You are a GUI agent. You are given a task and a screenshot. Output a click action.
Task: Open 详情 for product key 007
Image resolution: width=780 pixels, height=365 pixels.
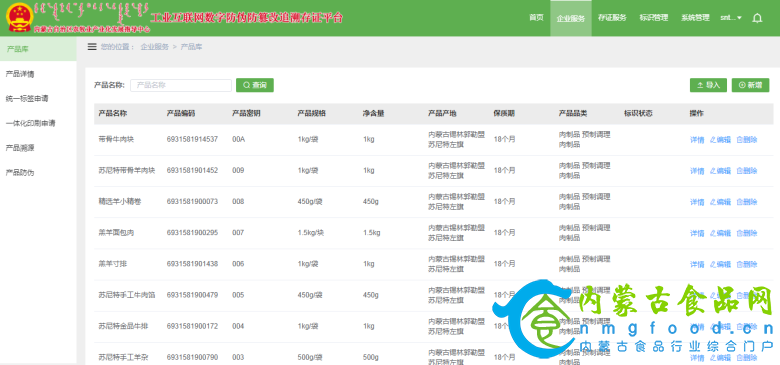(697, 233)
